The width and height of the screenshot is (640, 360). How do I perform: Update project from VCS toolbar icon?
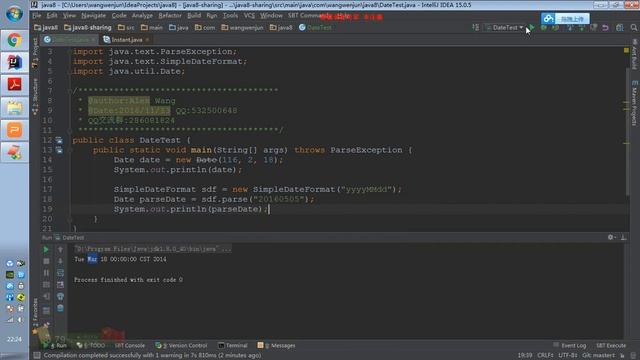point(570,28)
